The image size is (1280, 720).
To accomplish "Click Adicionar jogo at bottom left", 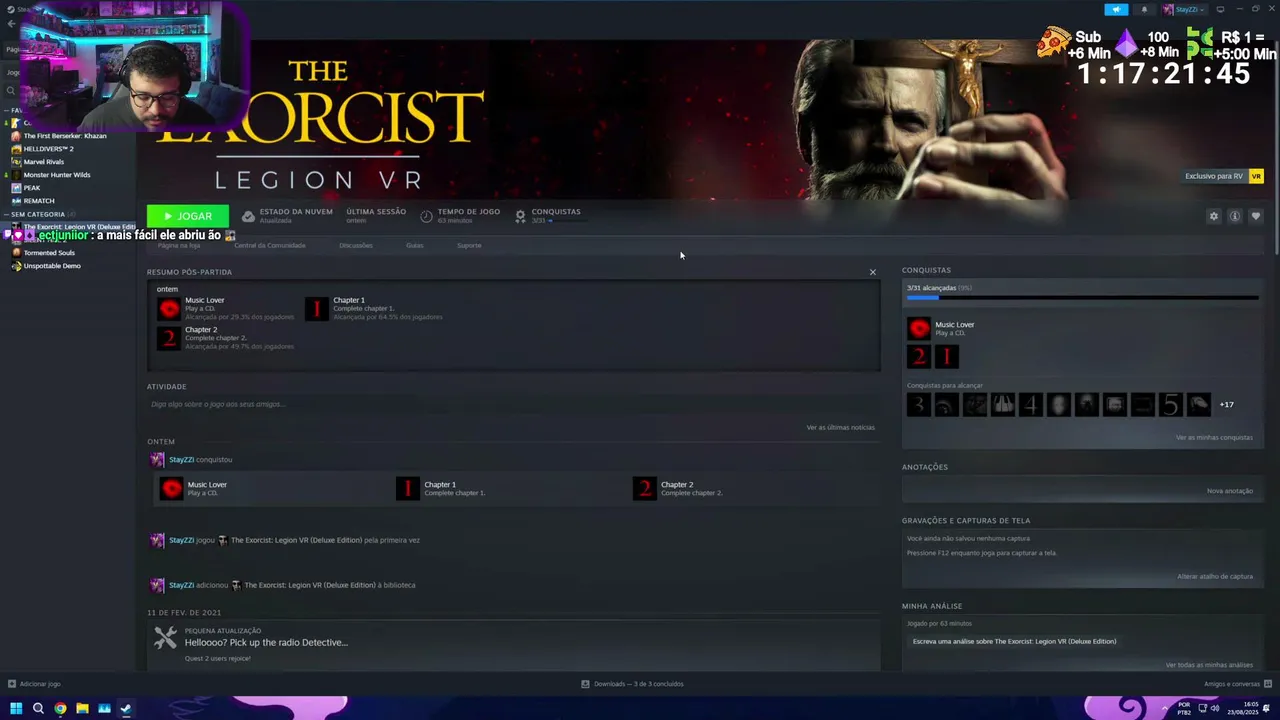I will click(34, 684).
